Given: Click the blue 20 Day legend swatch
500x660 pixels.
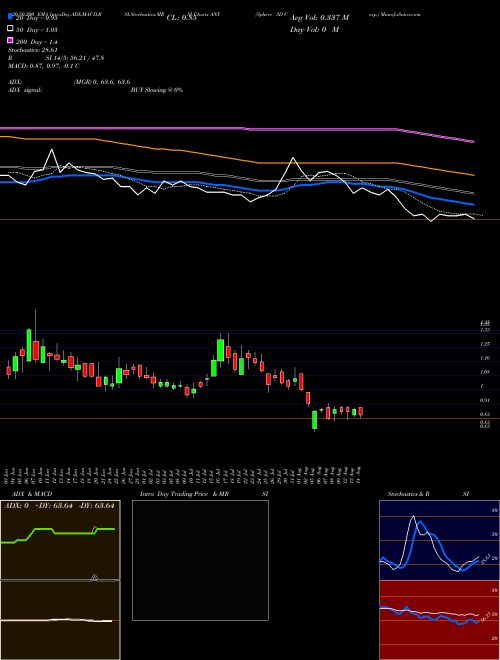Looking at the screenshot, I should click(x=10, y=16).
